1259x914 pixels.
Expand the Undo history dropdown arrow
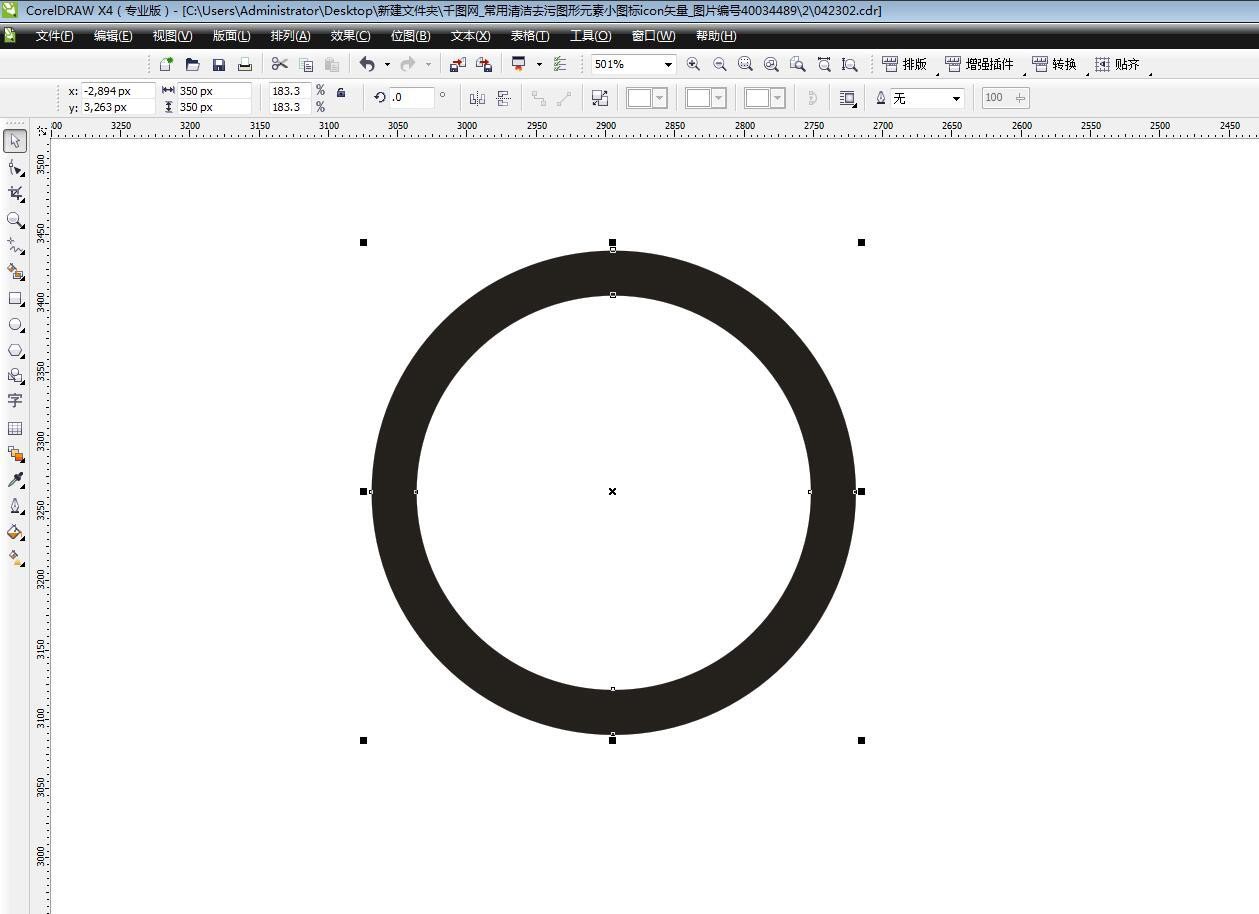pos(385,63)
